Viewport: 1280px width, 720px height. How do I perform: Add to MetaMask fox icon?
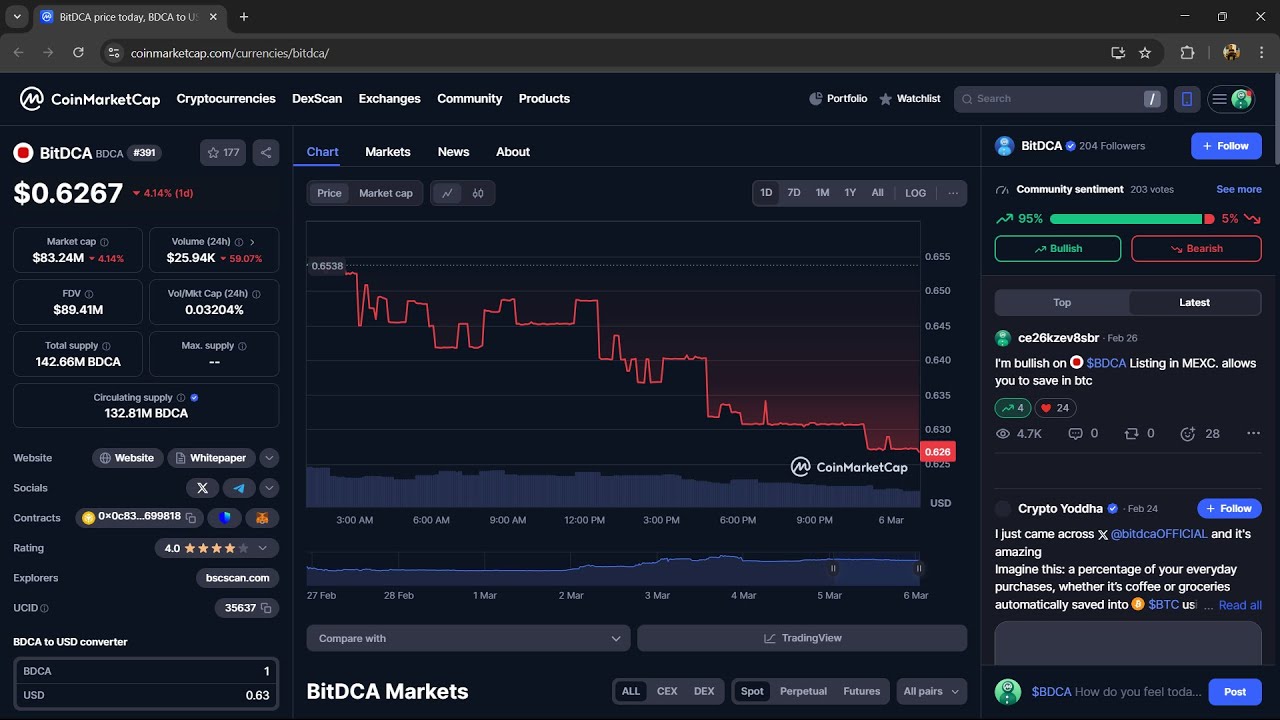262,518
